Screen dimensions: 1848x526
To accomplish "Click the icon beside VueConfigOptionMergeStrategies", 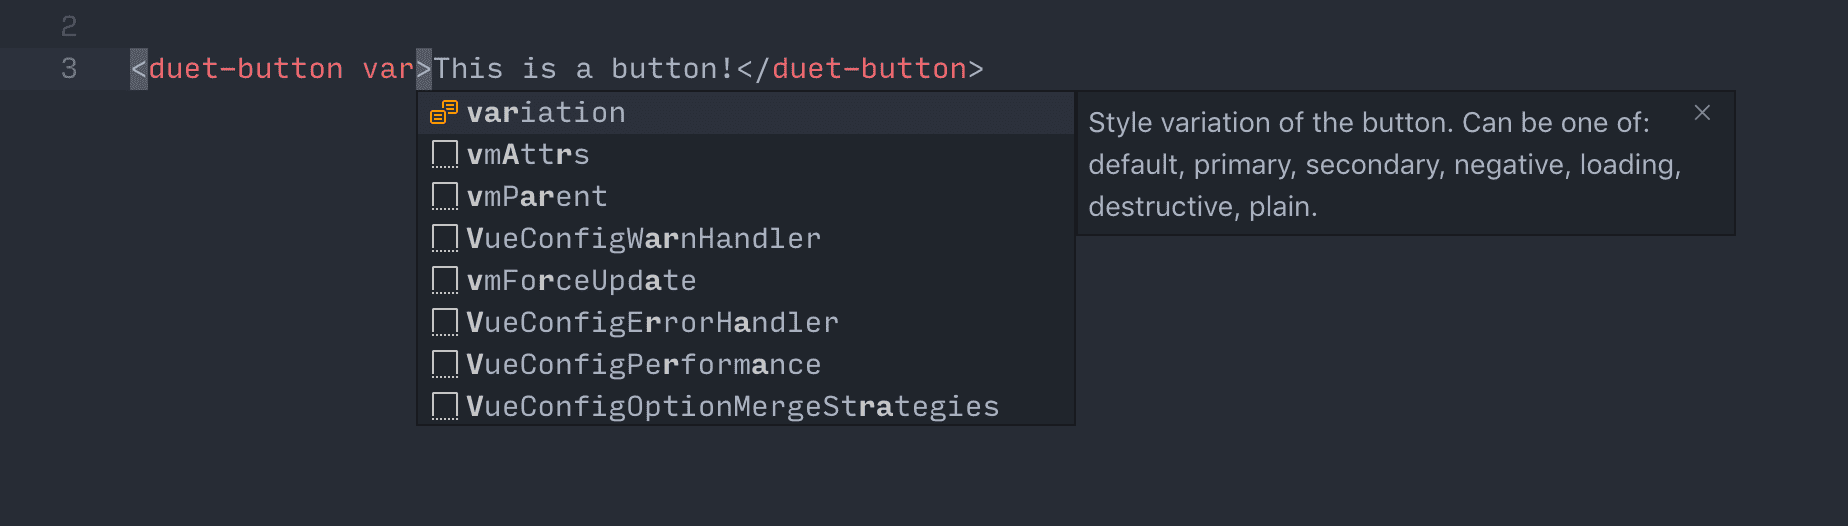I will (x=445, y=406).
